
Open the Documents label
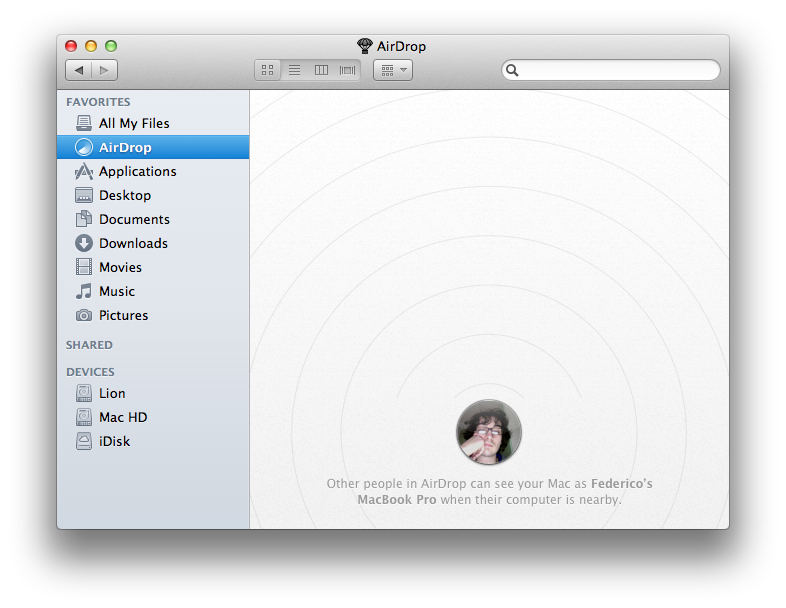[134, 219]
